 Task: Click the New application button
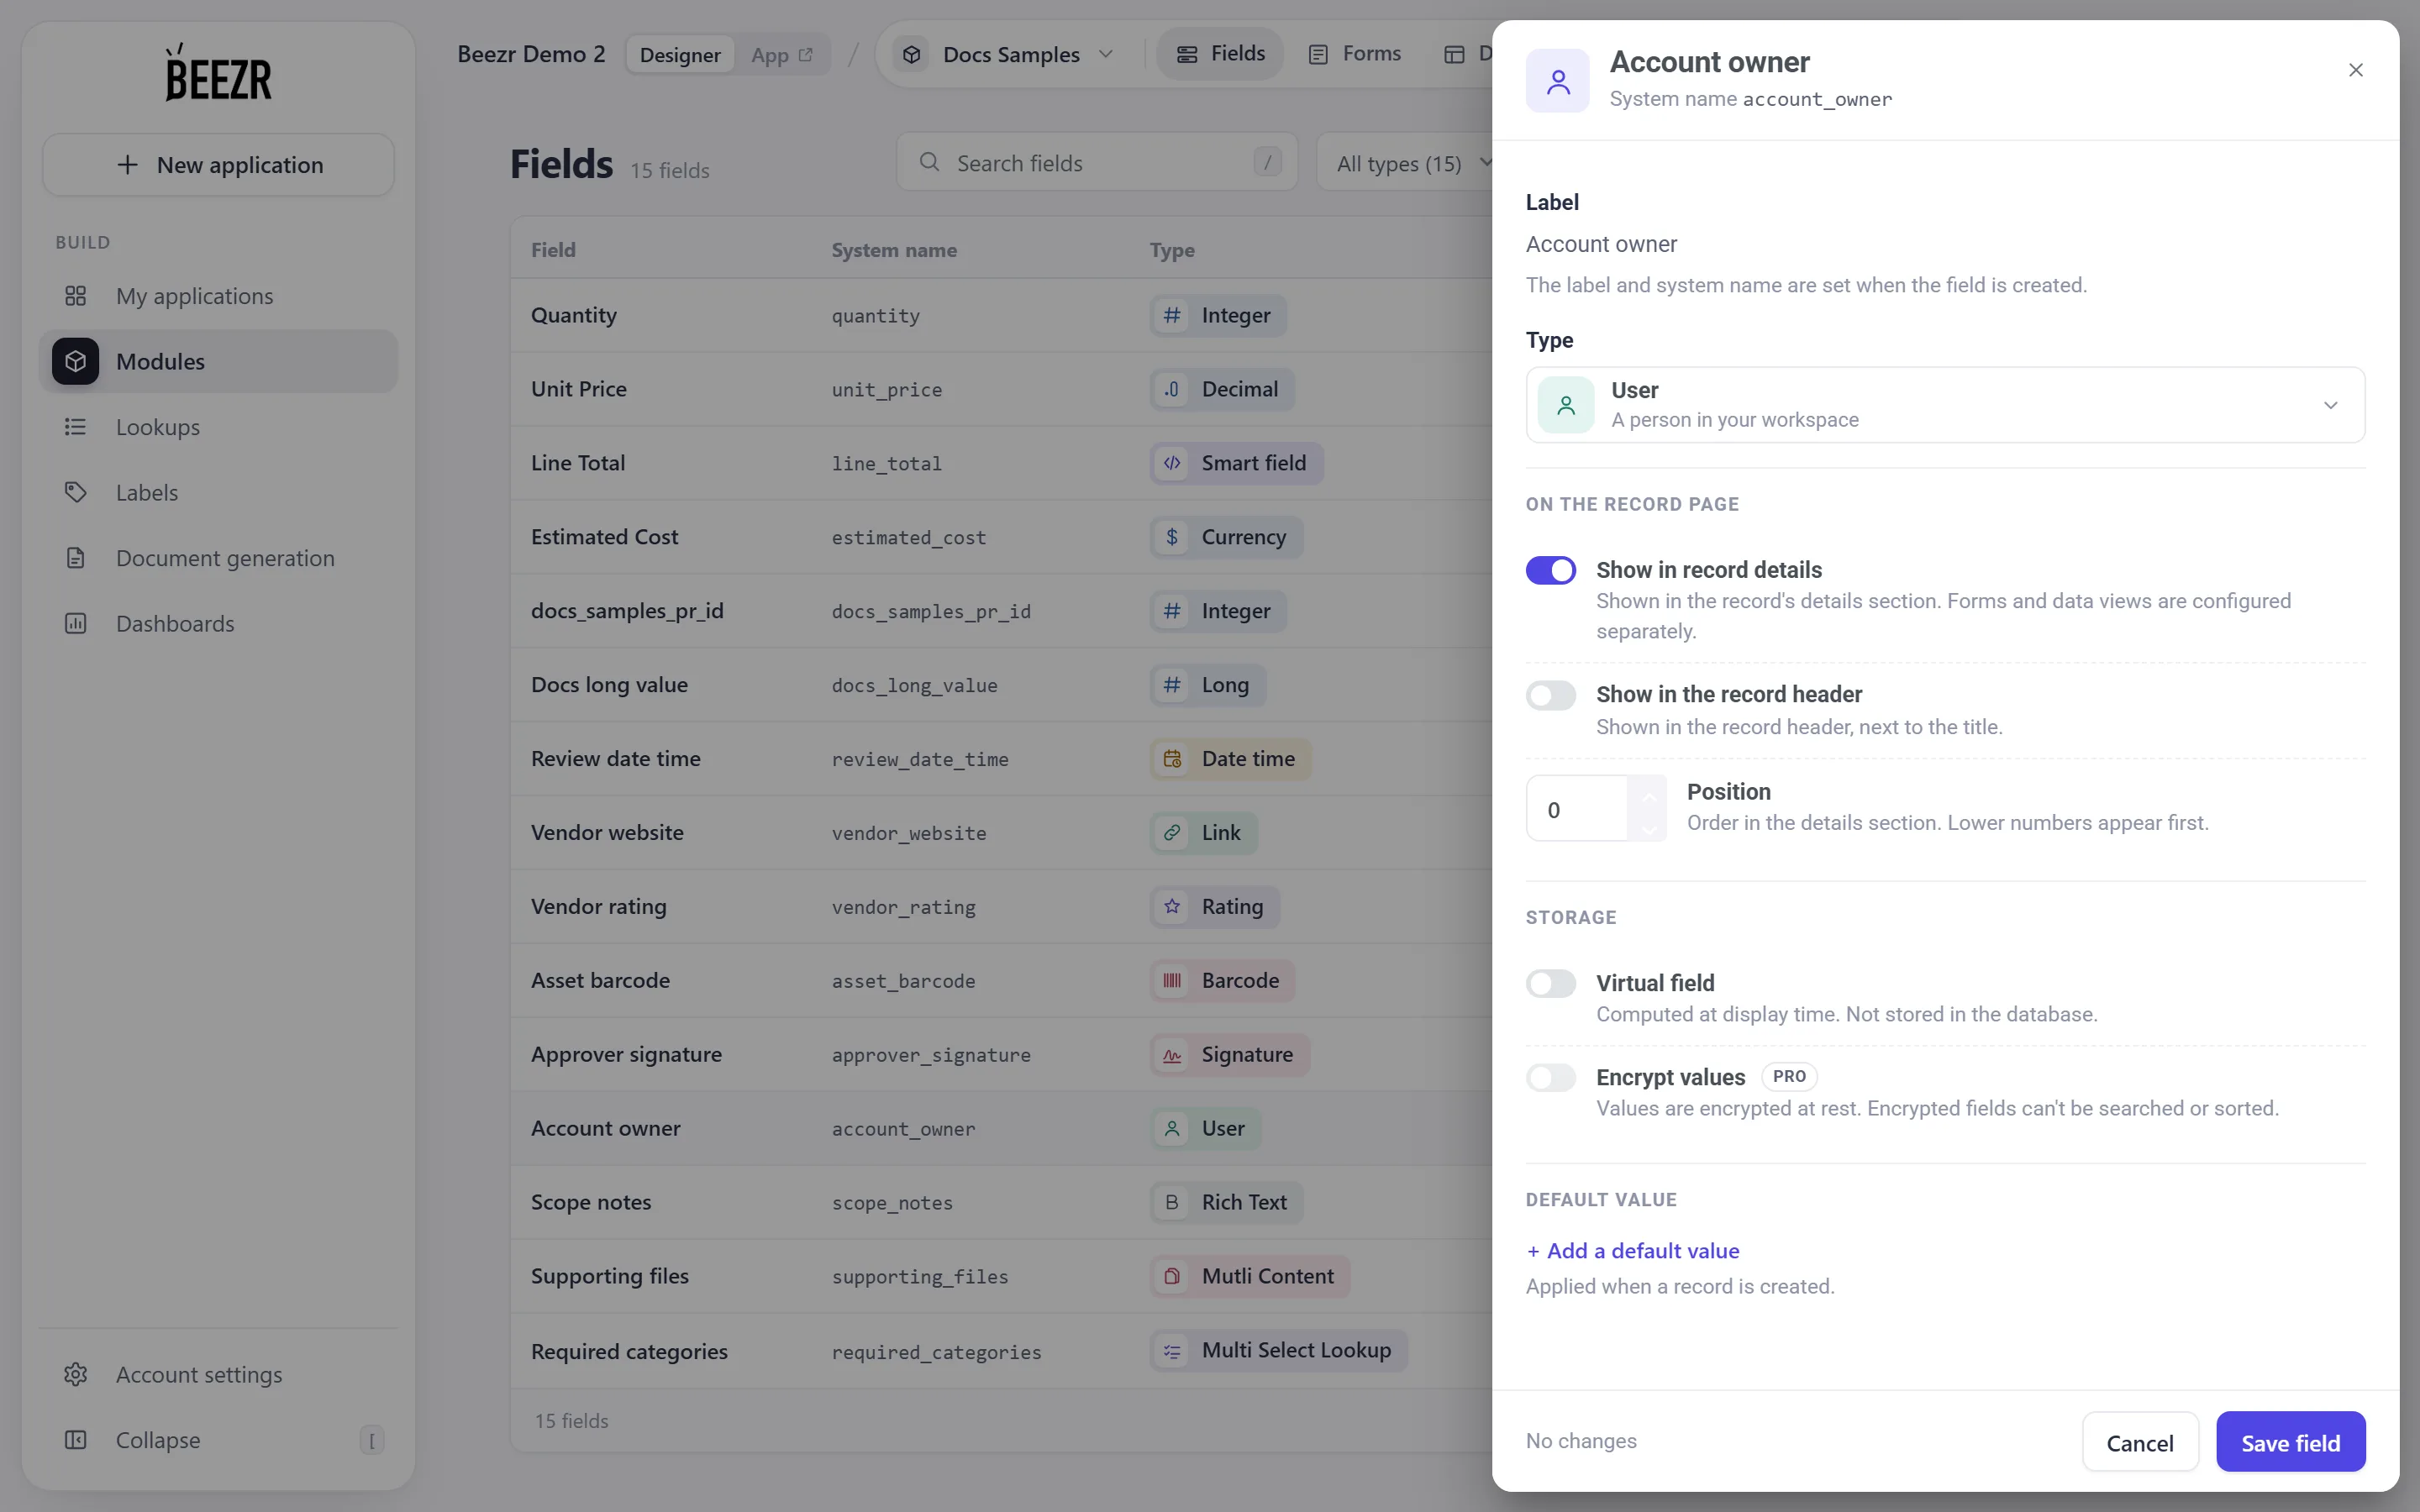pos(218,165)
